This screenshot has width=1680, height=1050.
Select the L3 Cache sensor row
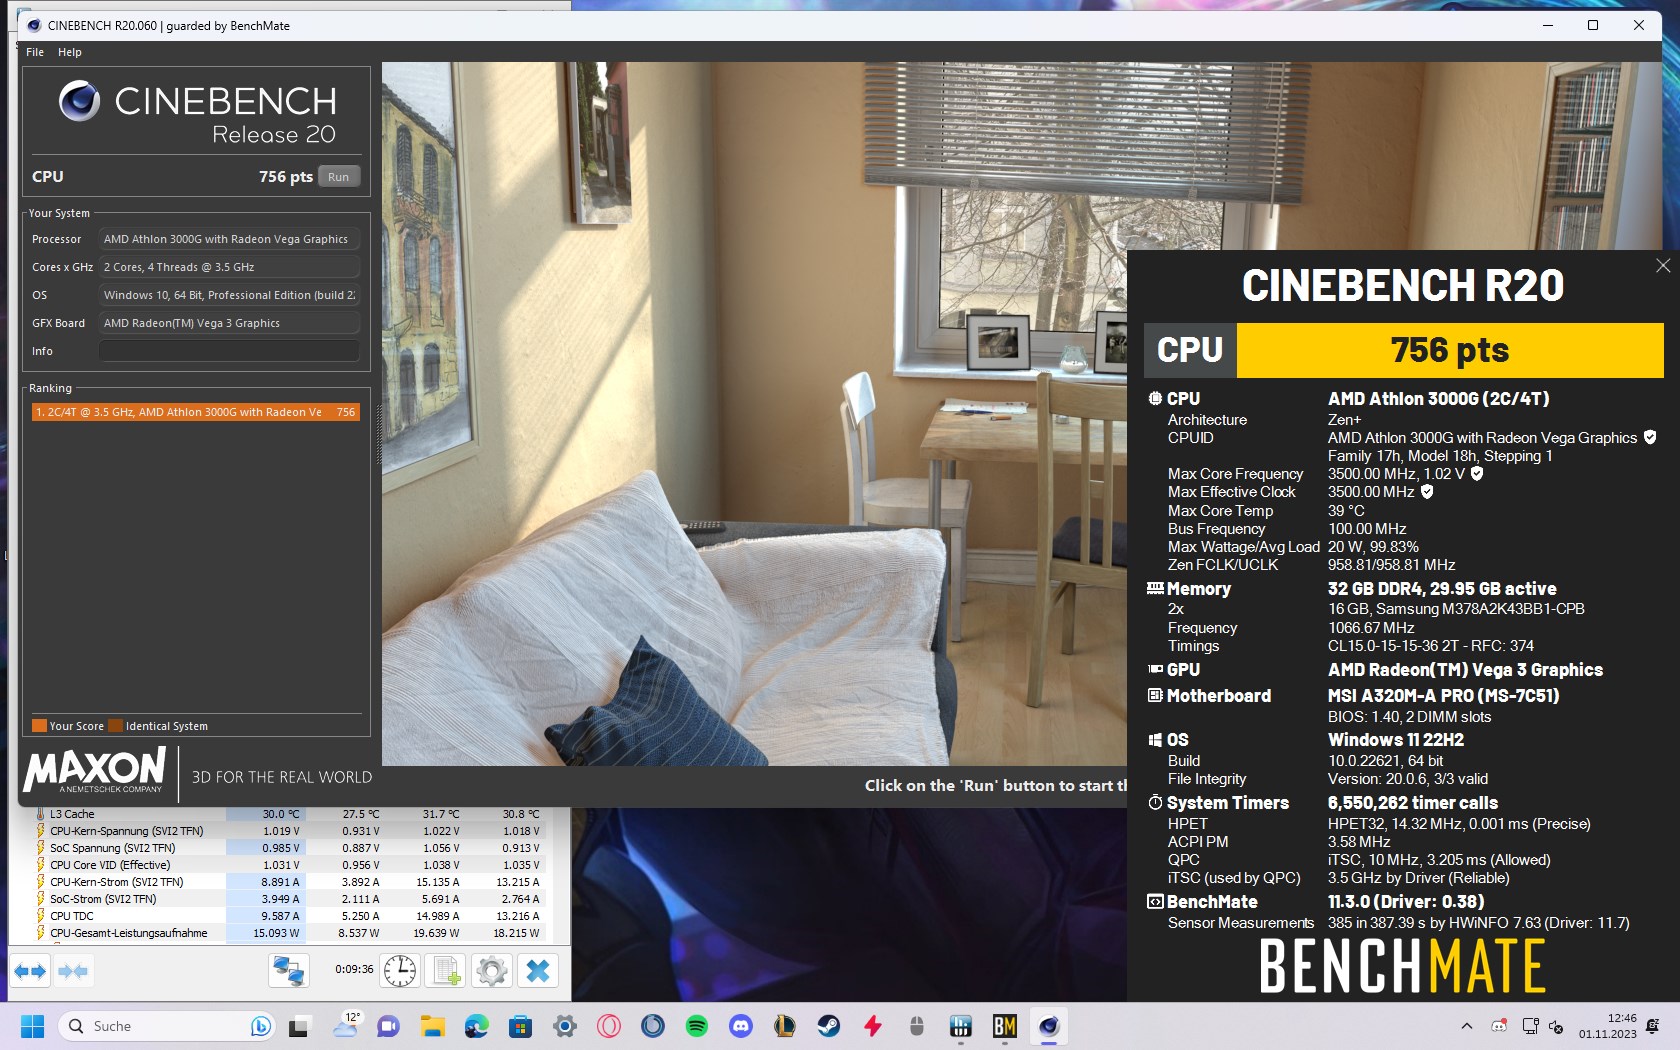(289, 814)
